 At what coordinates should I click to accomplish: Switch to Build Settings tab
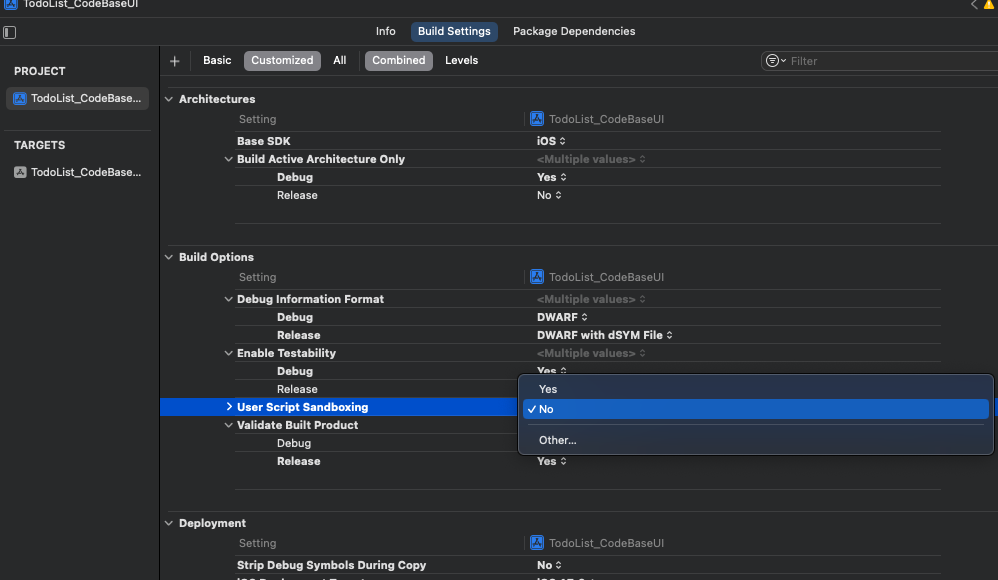[454, 31]
